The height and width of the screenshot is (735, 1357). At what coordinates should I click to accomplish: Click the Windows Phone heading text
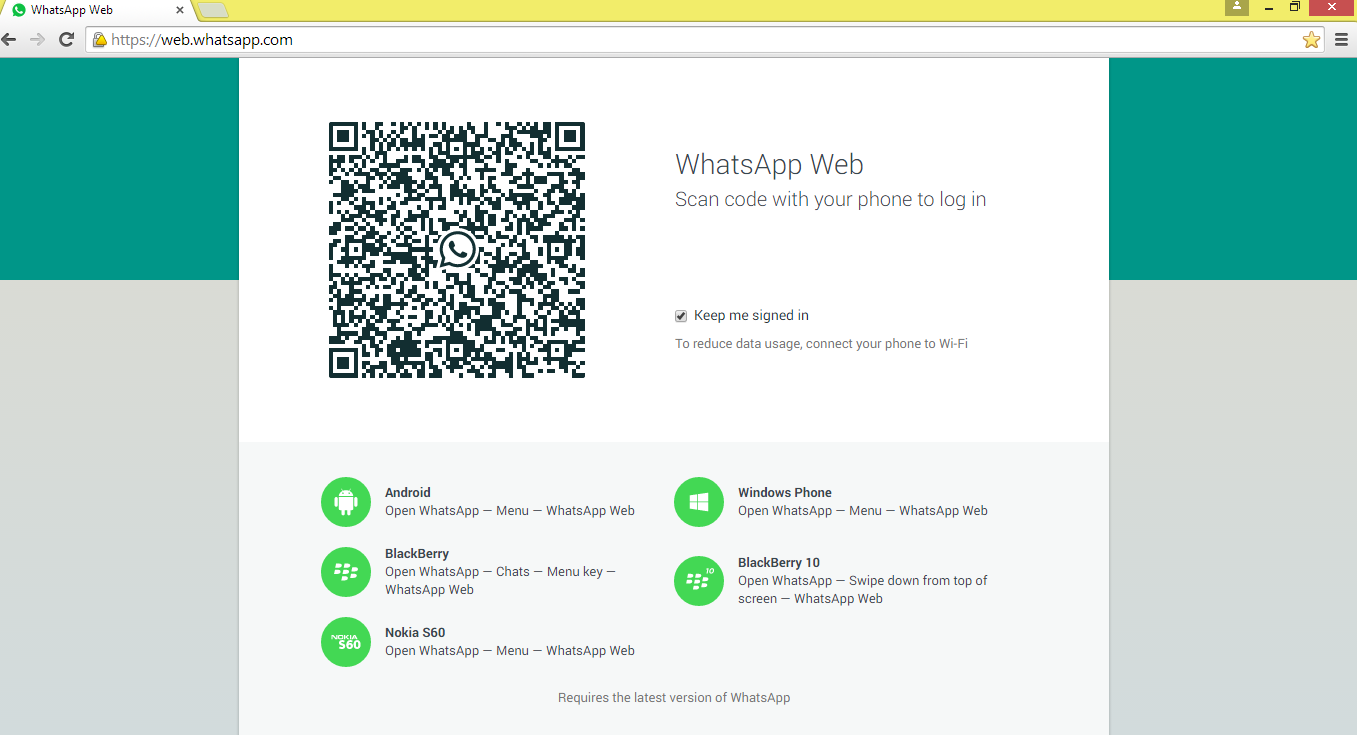[785, 492]
